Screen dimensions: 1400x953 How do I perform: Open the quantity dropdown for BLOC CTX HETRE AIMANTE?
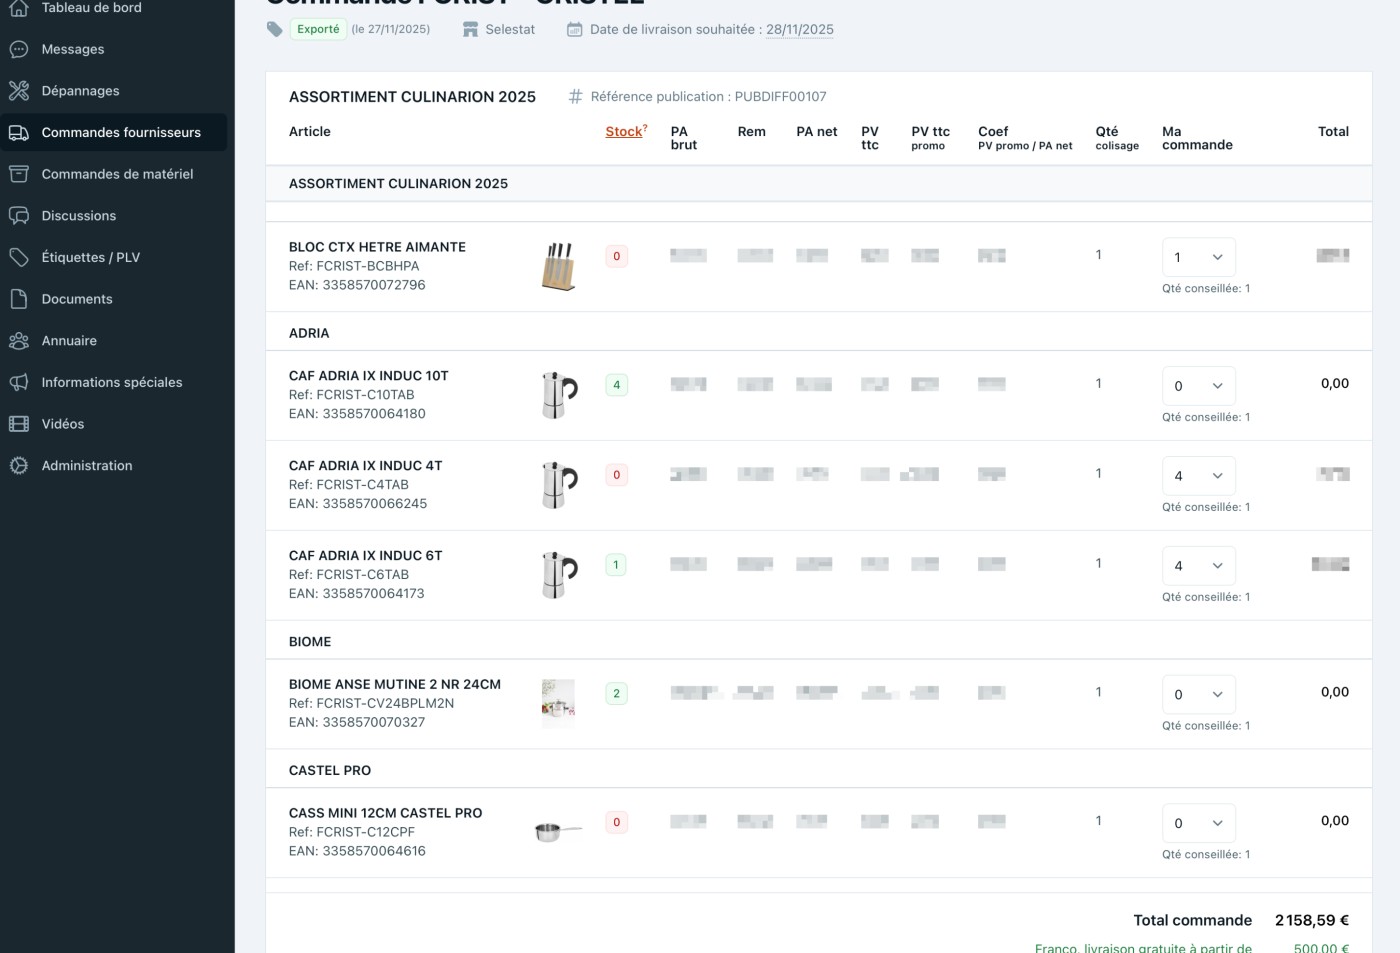[x=1198, y=257]
